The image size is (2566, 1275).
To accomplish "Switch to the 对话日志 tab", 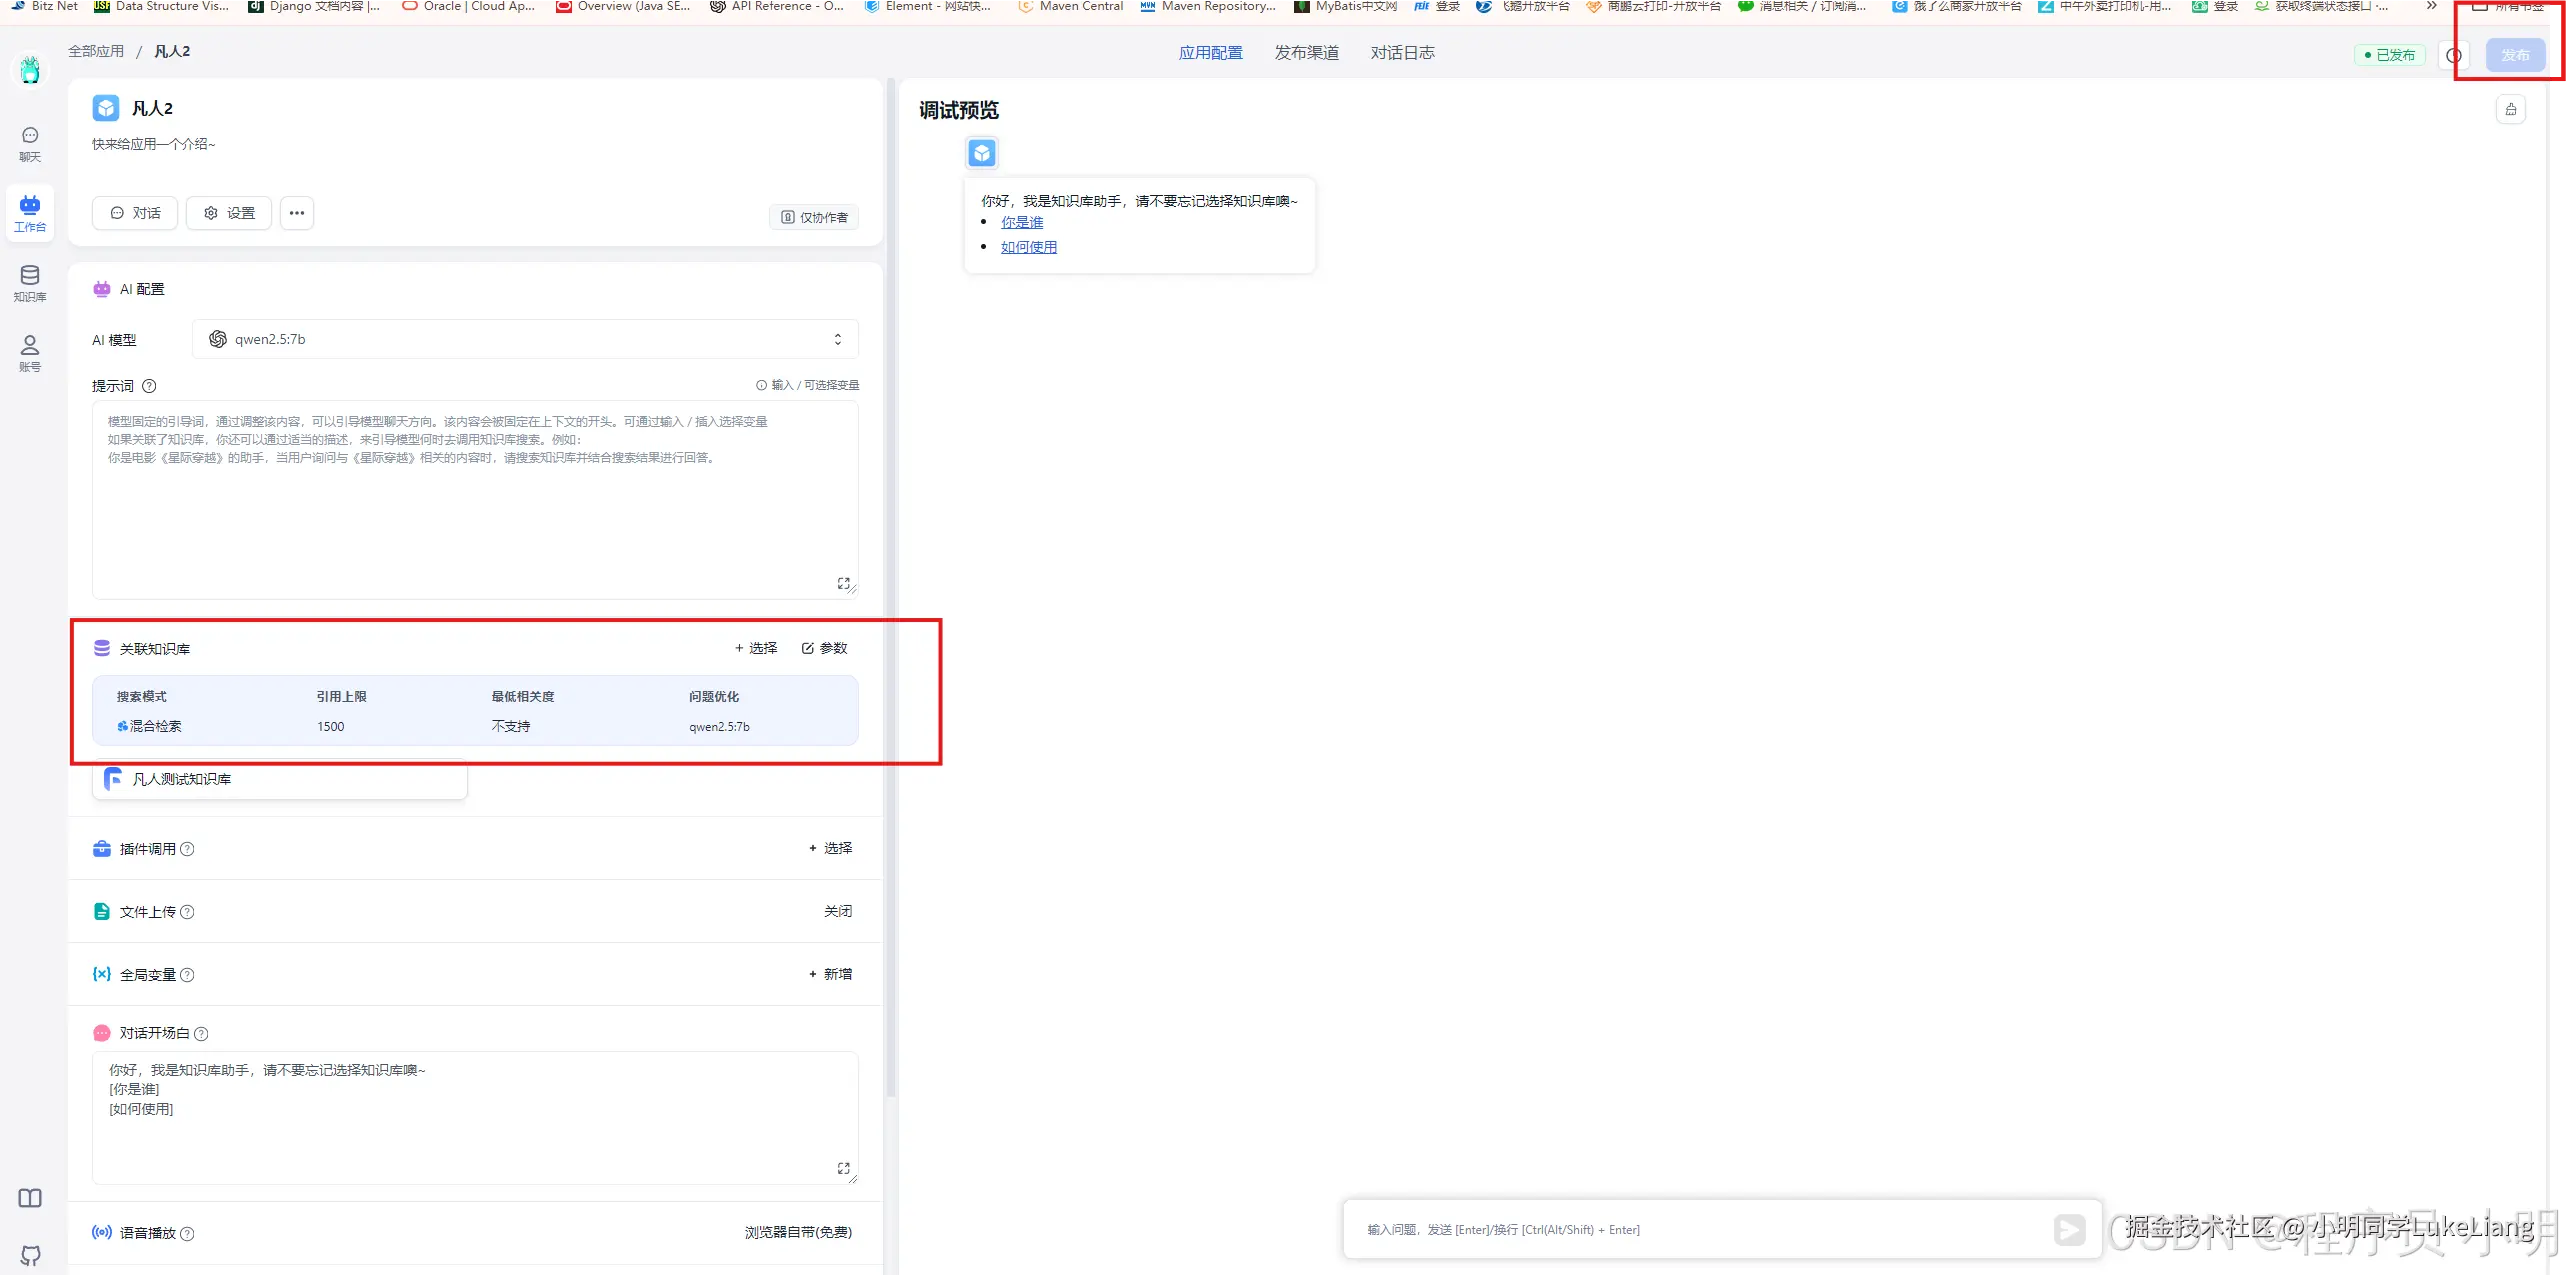I will coord(1402,53).
